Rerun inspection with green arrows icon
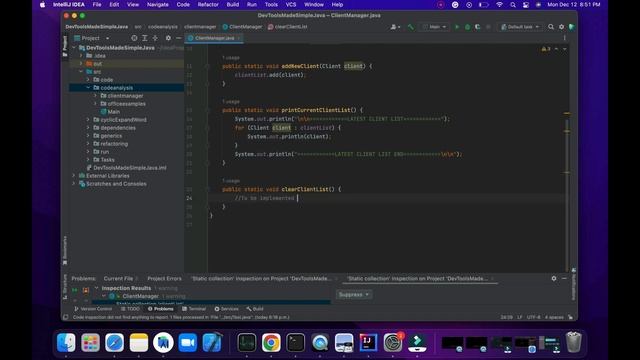640x360 pixels. [75, 290]
